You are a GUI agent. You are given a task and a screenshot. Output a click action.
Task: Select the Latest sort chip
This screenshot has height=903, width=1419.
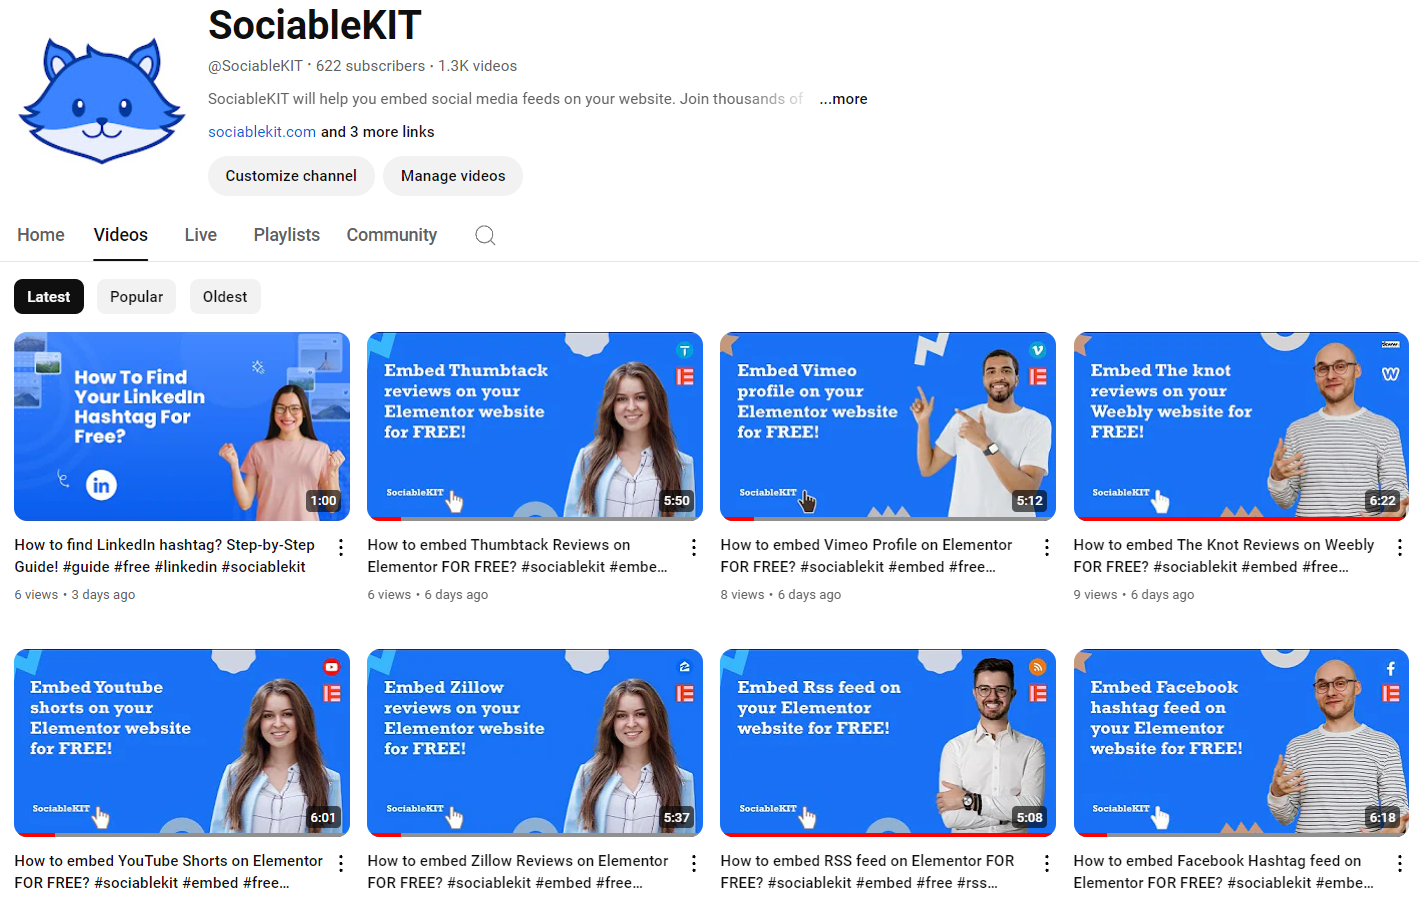(49, 297)
